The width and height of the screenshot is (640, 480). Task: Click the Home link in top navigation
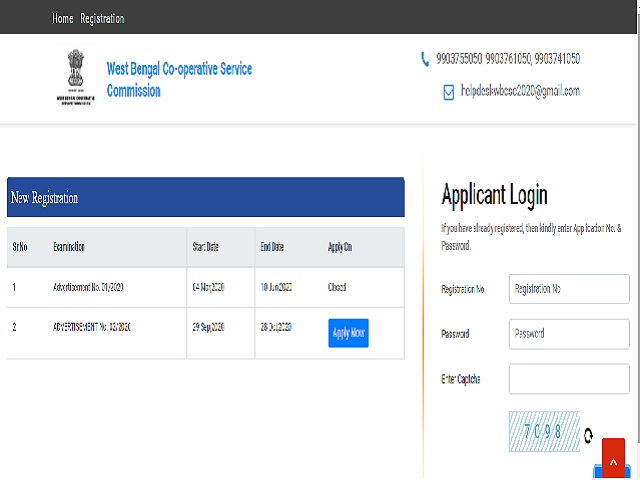coord(62,18)
